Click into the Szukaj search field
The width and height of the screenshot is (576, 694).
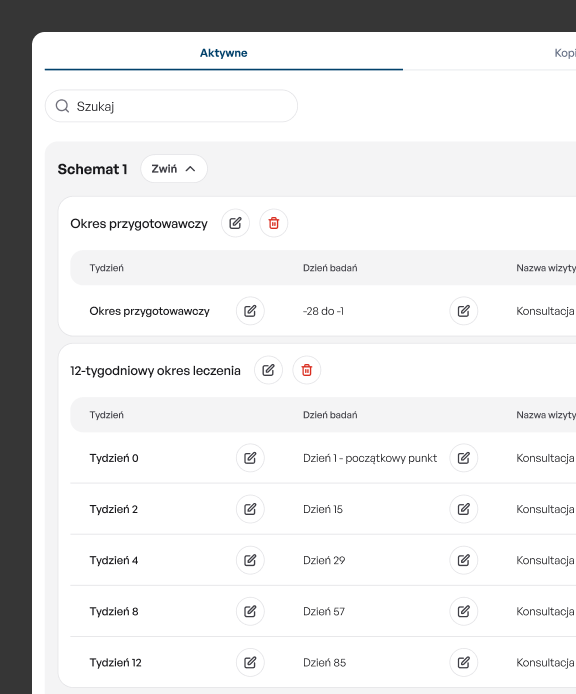coord(171,106)
